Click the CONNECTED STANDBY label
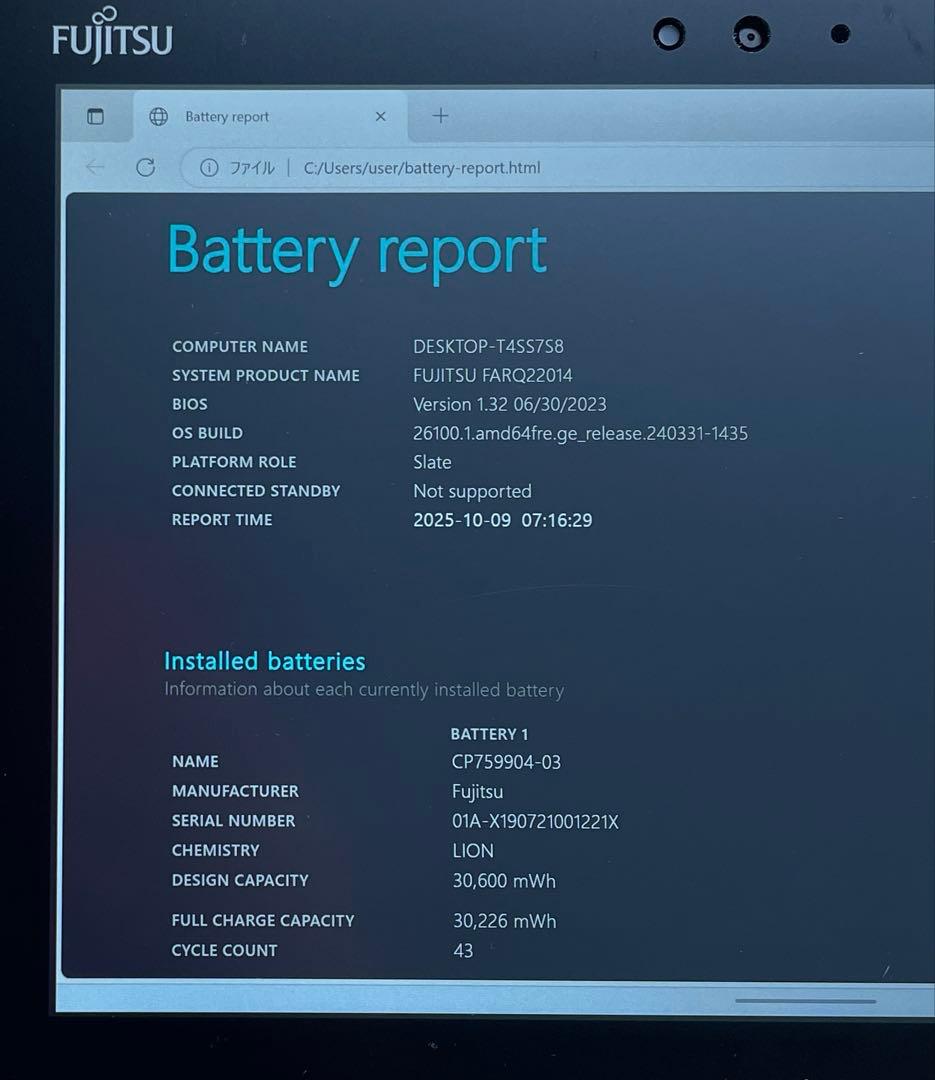The image size is (935, 1080). coord(256,491)
